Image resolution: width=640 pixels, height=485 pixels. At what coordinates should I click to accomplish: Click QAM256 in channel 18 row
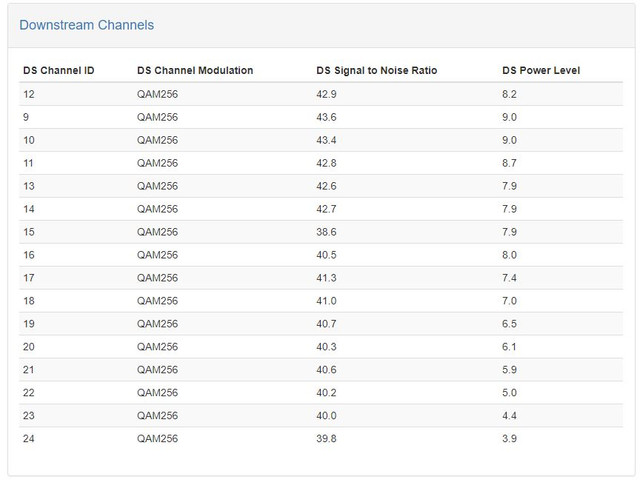coord(157,301)
